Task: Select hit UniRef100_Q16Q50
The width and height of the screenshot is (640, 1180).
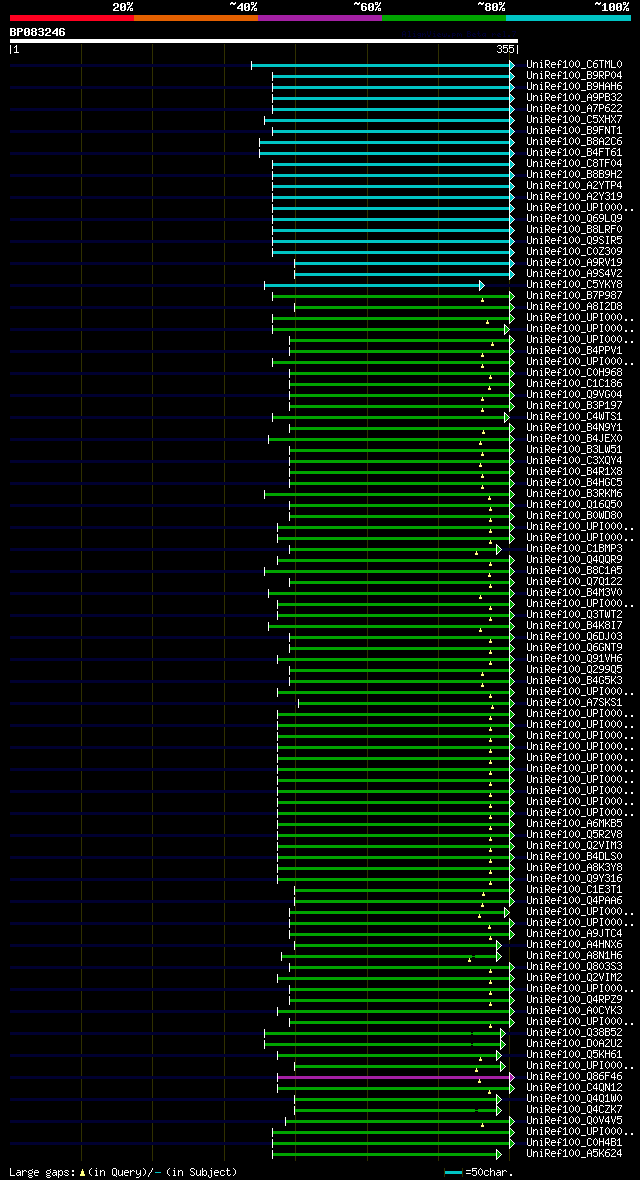Action: tap(574, 504)
